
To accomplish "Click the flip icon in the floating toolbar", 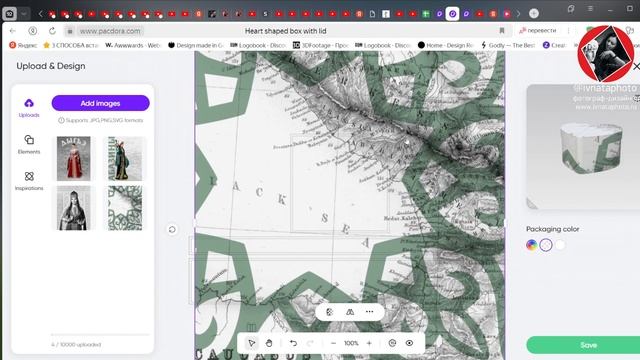I will point(350,312).
